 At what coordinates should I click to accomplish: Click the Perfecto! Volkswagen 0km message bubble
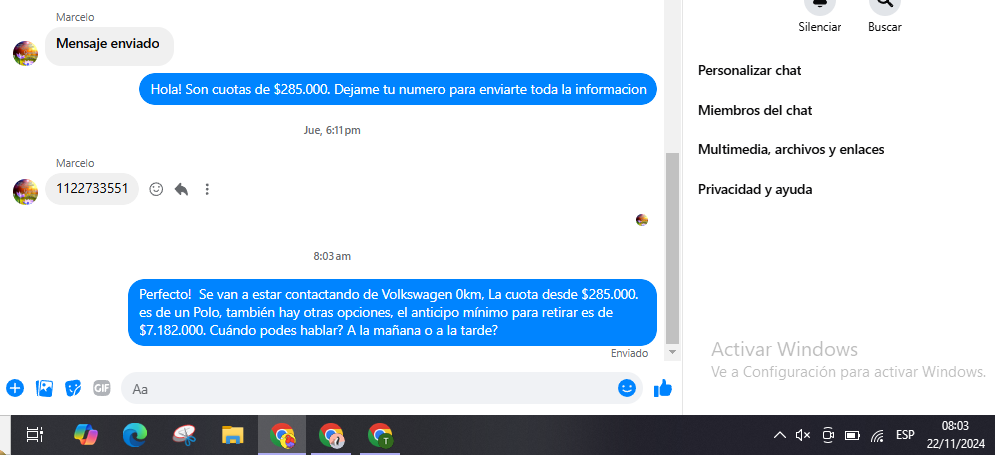[392, 313]
